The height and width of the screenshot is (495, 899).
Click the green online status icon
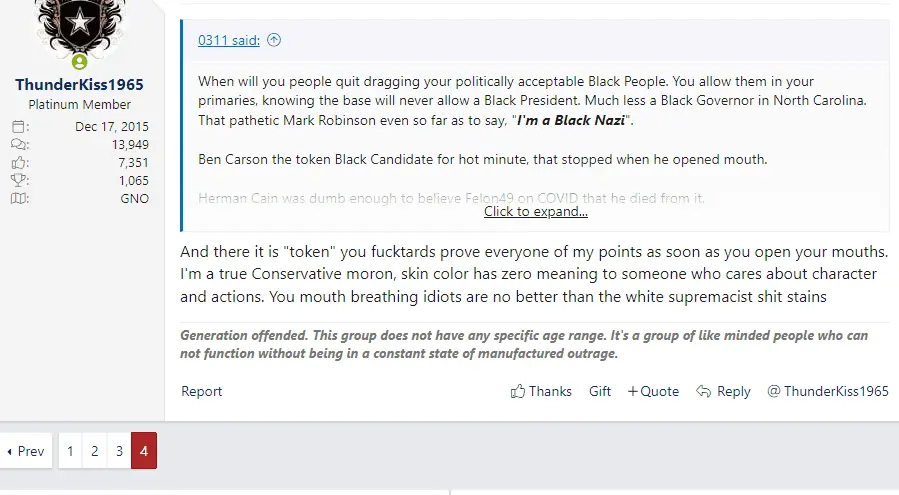point(79,62)
